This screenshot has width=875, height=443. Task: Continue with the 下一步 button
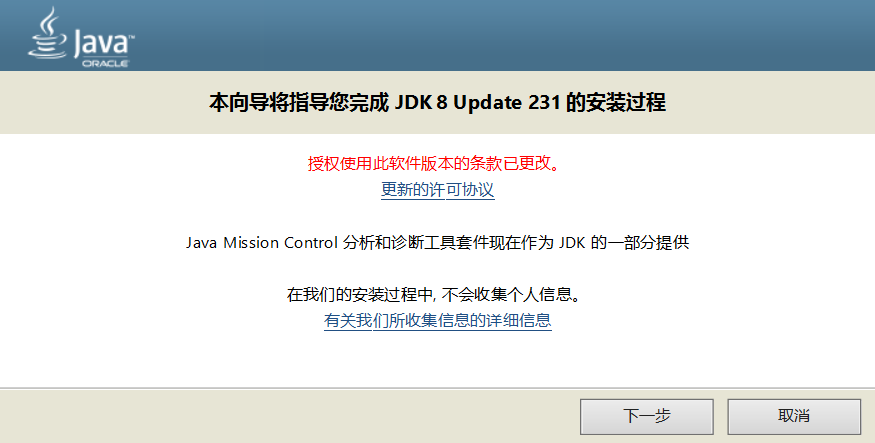tap(647, 416)
